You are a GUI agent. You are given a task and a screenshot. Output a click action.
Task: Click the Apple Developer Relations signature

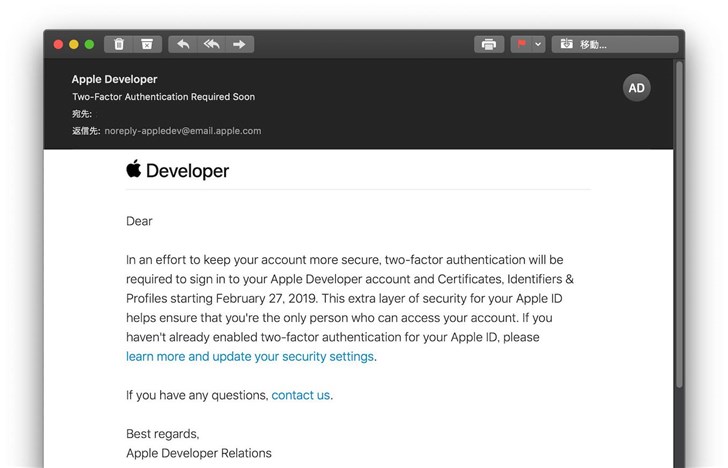[x=199, y=453]
